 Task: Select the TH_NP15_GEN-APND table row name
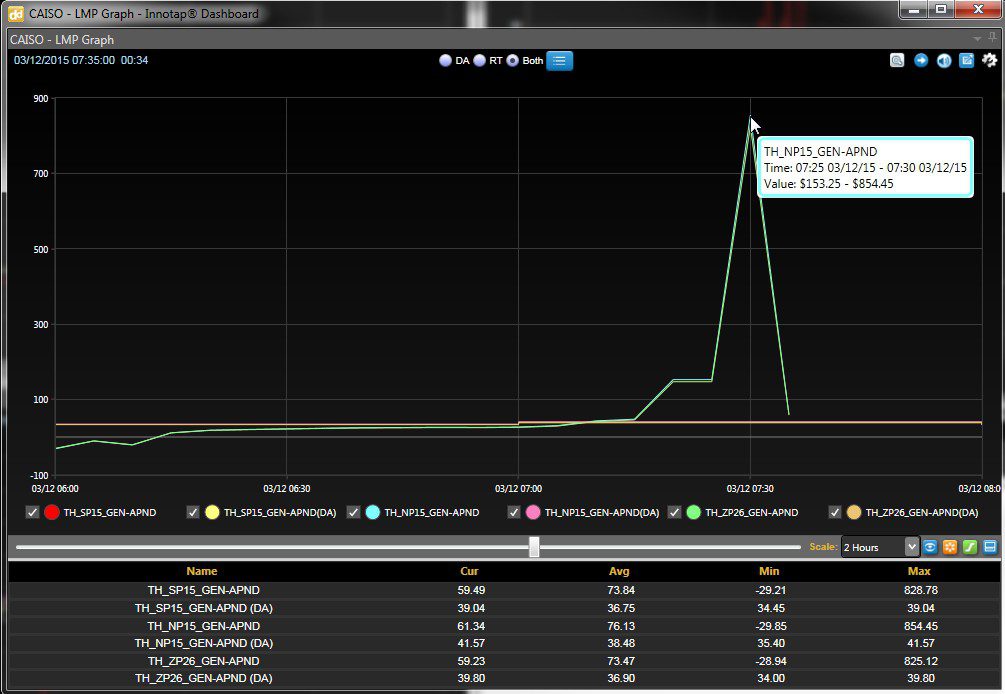pyautogui.click(x=204, y=626)
